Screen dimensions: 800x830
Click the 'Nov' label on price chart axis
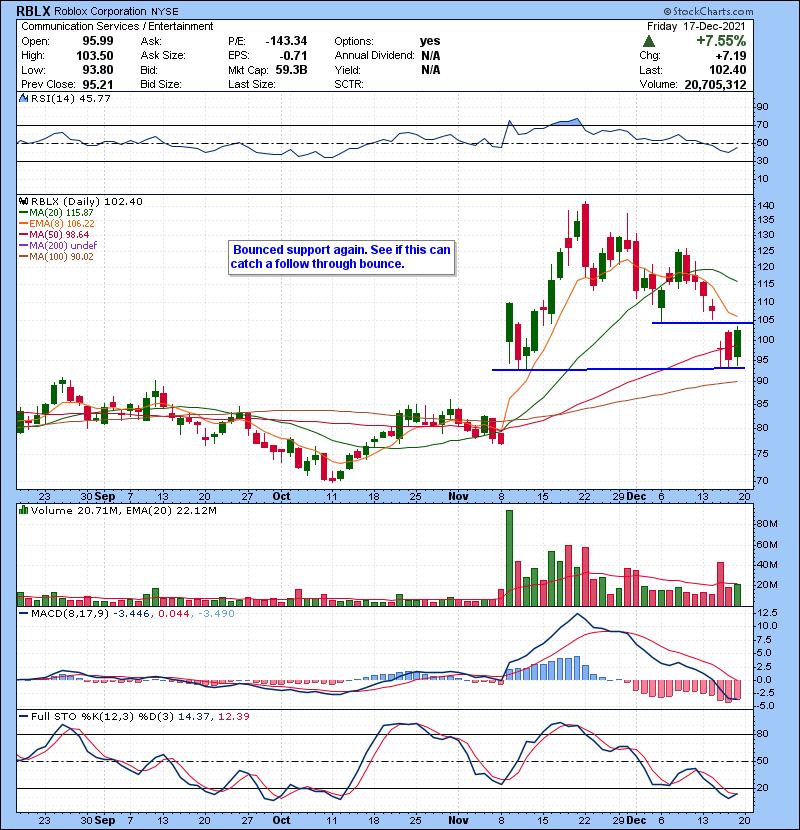click(x=458, y=496)
